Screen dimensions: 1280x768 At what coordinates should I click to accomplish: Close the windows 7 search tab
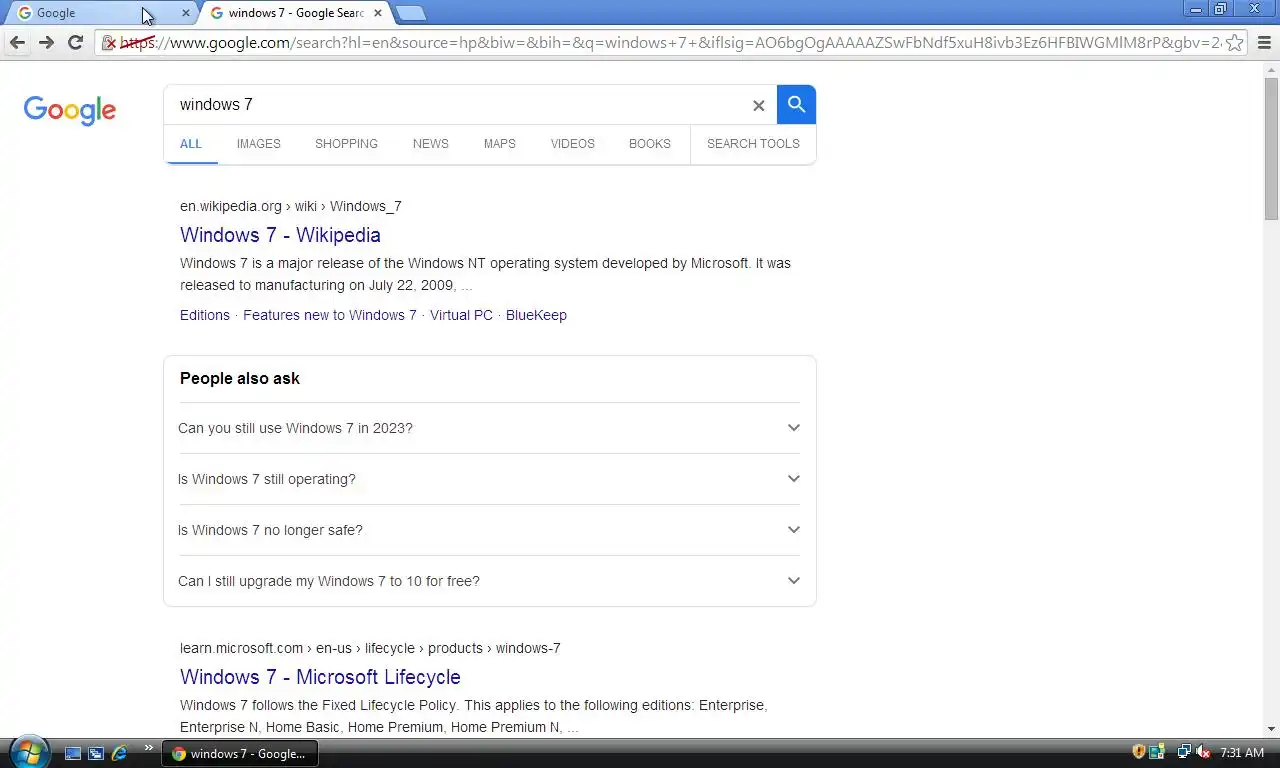click(x=378, y=13)
